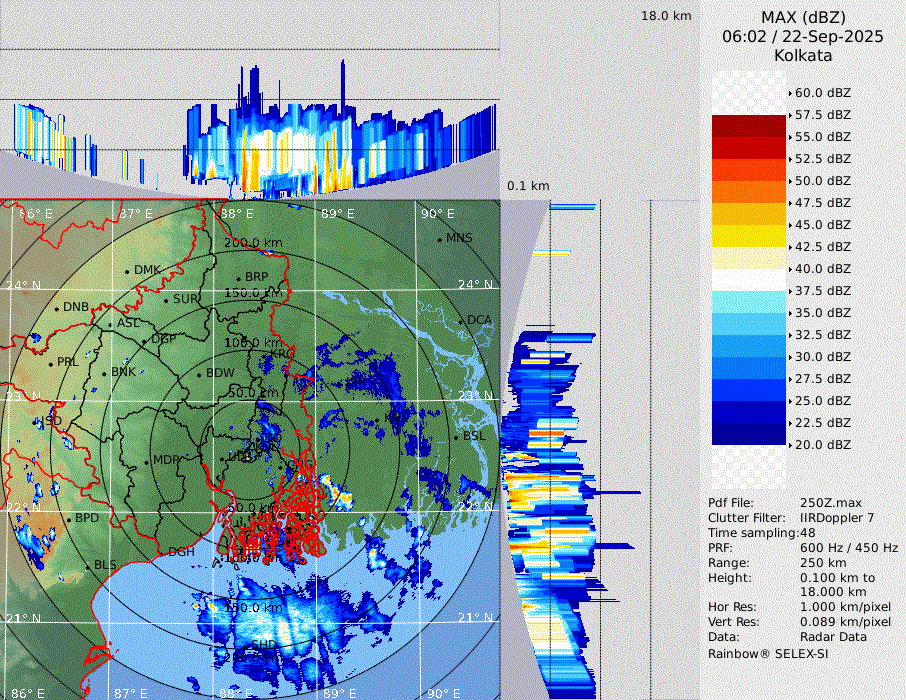Select the 06:02 / 22-Sep-2025 timestamp
906x700 pixels.
click(803, 36)
